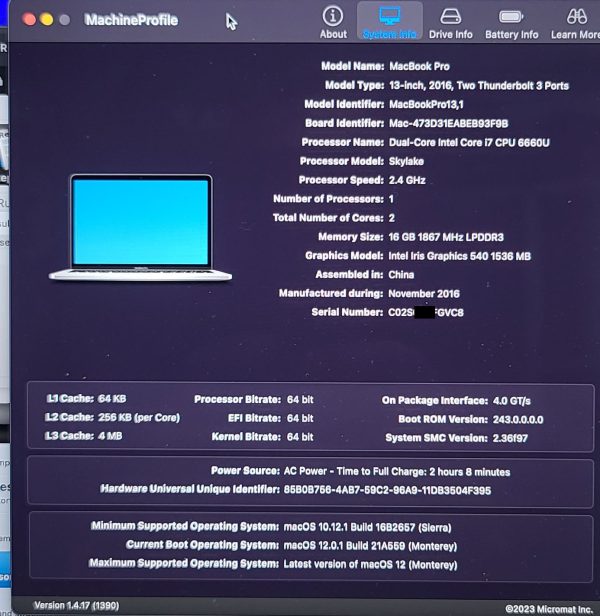The image size is (600, 616).
Task: Click the Power Source charge time text
Action: point(397,471)
